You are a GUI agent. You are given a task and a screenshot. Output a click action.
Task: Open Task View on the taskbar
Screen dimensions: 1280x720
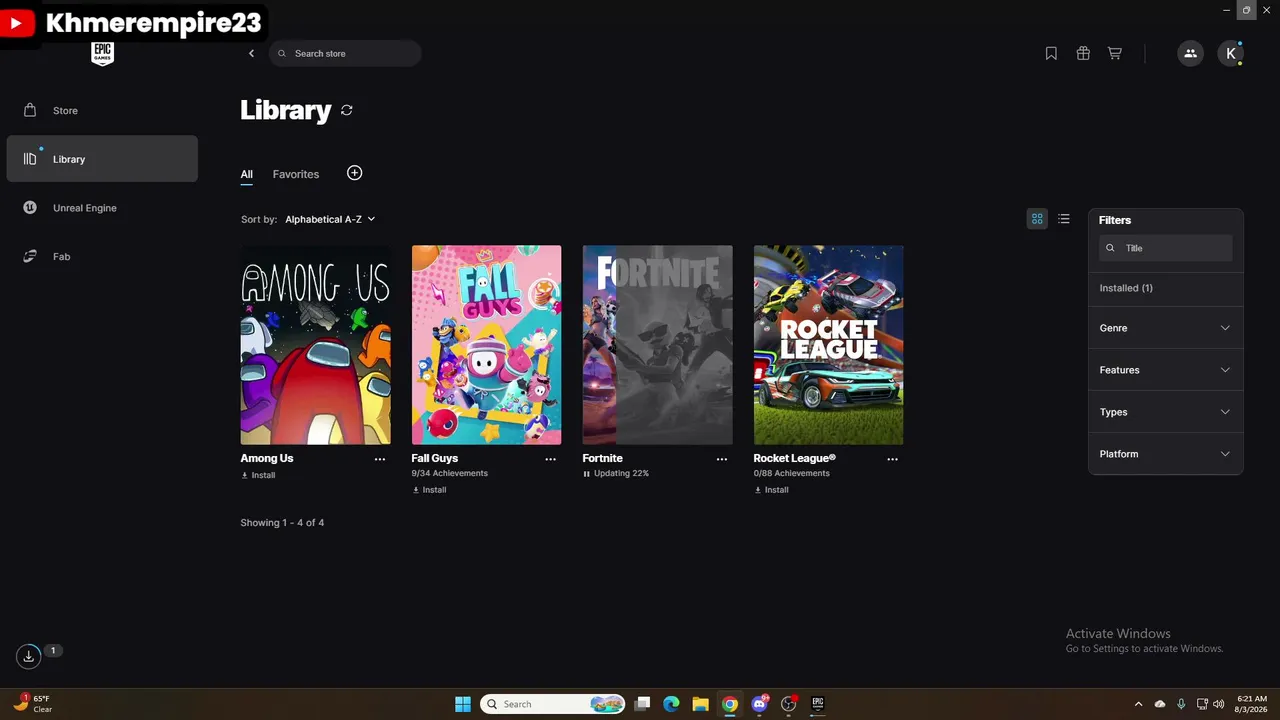point(643,704)
